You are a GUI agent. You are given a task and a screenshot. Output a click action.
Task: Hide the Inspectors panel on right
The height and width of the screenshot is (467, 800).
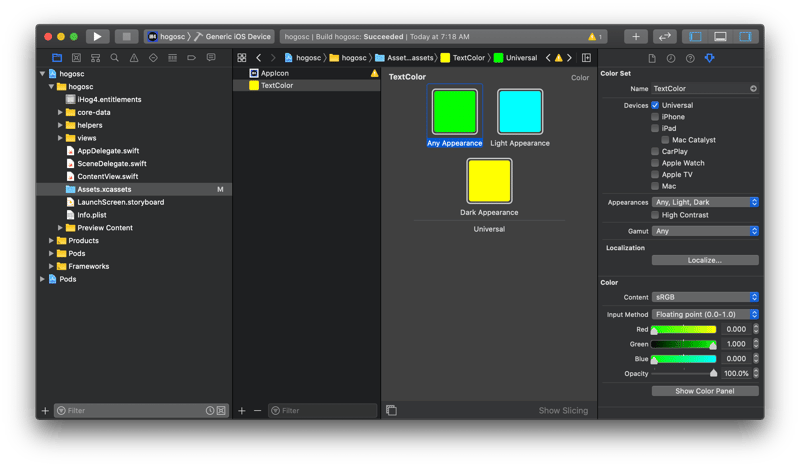pos(745,36)
